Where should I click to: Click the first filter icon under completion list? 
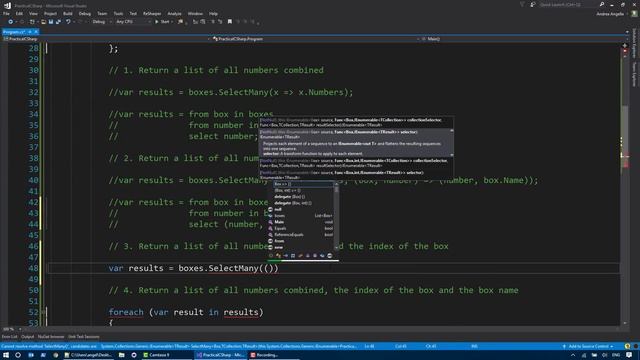(271, 256)
